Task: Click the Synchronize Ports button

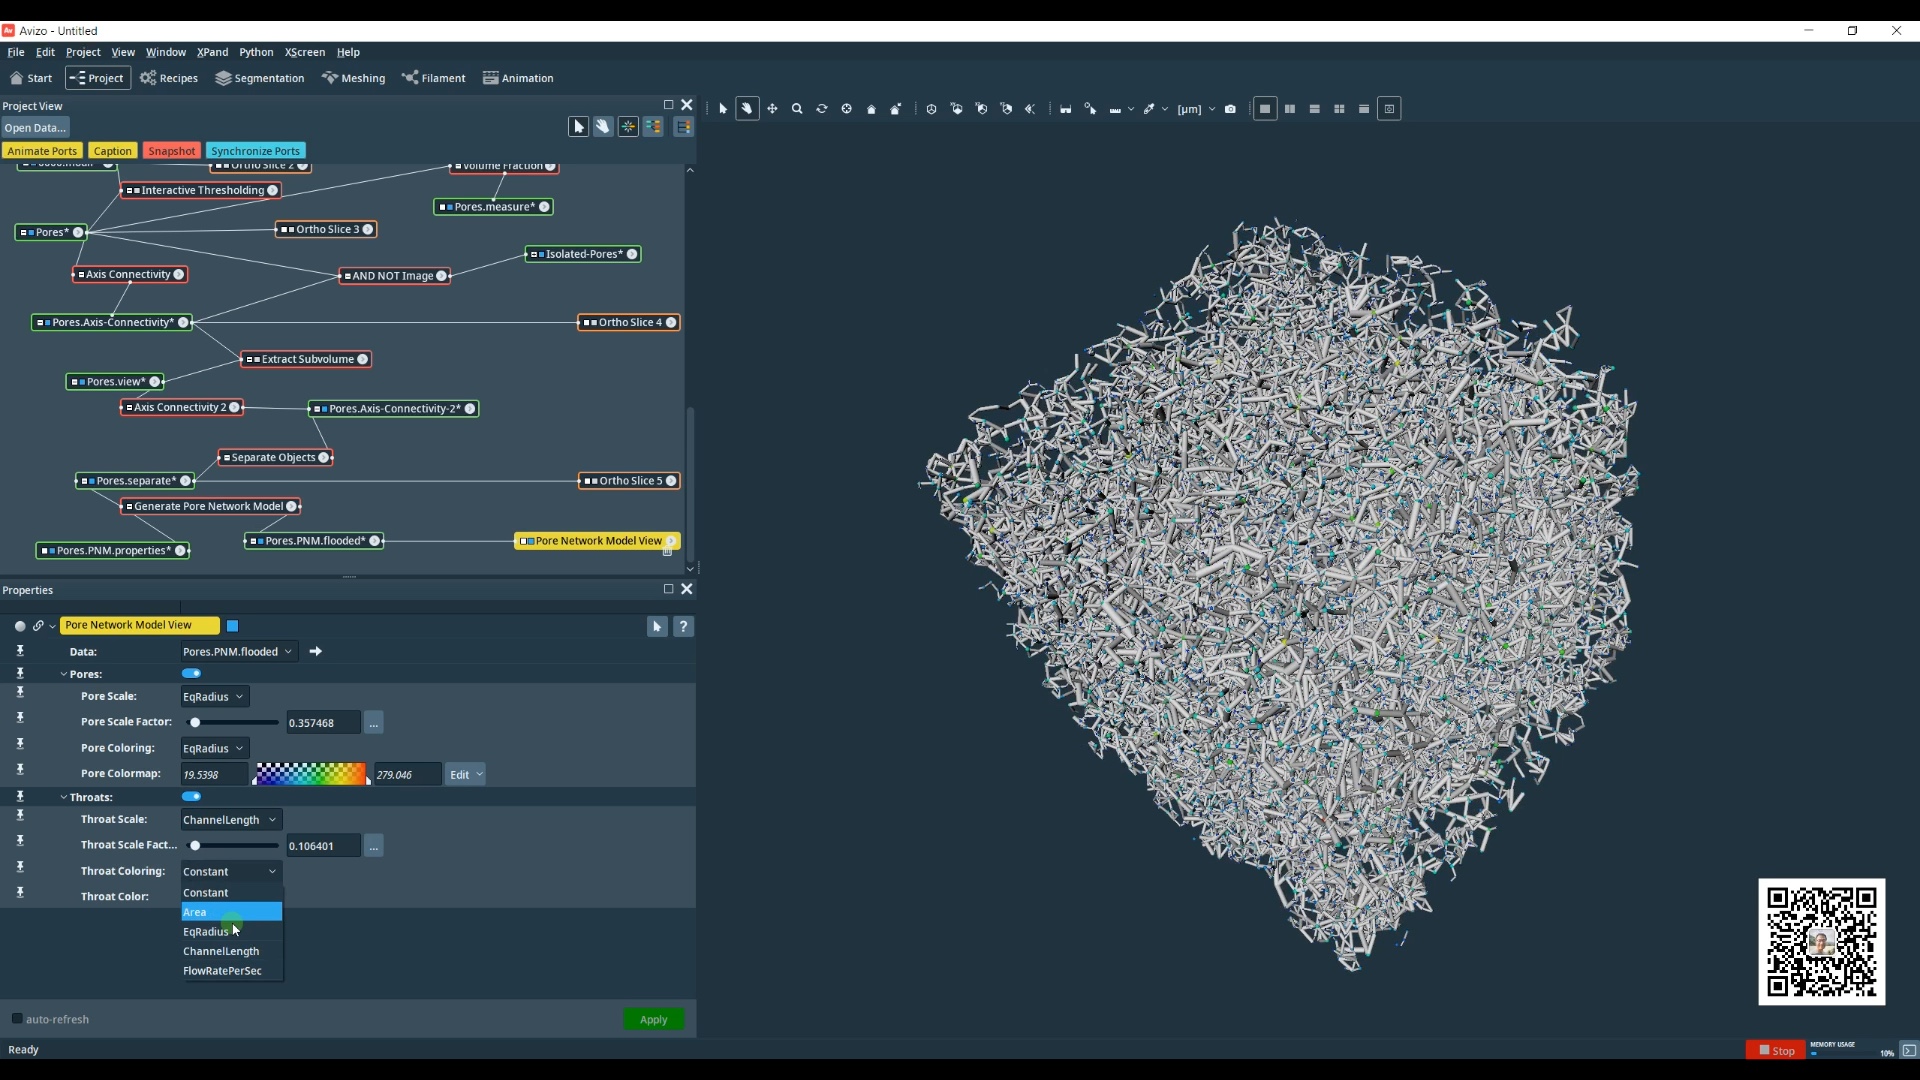Action: click(255, 151)
